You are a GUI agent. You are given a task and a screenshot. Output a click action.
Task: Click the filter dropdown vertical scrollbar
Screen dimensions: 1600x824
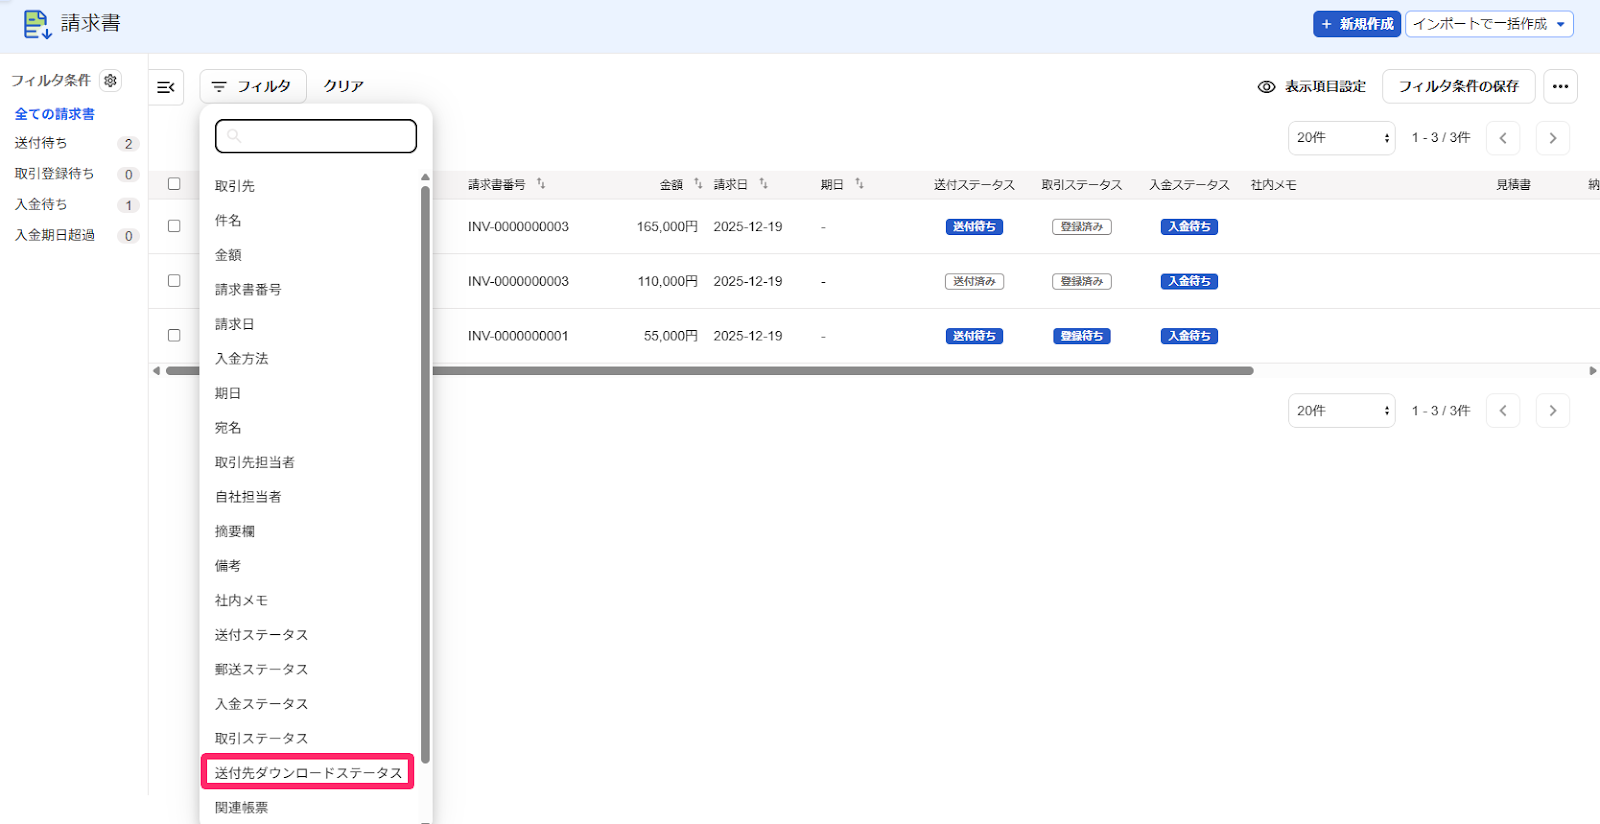coord(425,474)
